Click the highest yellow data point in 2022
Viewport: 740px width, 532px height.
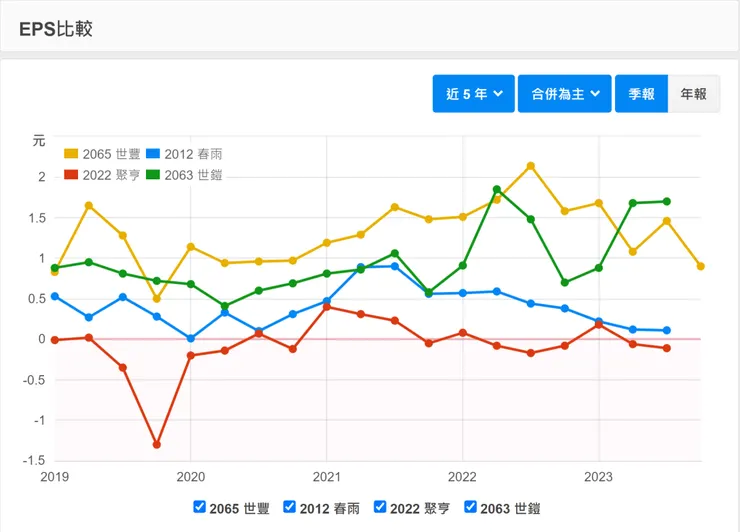531,166
